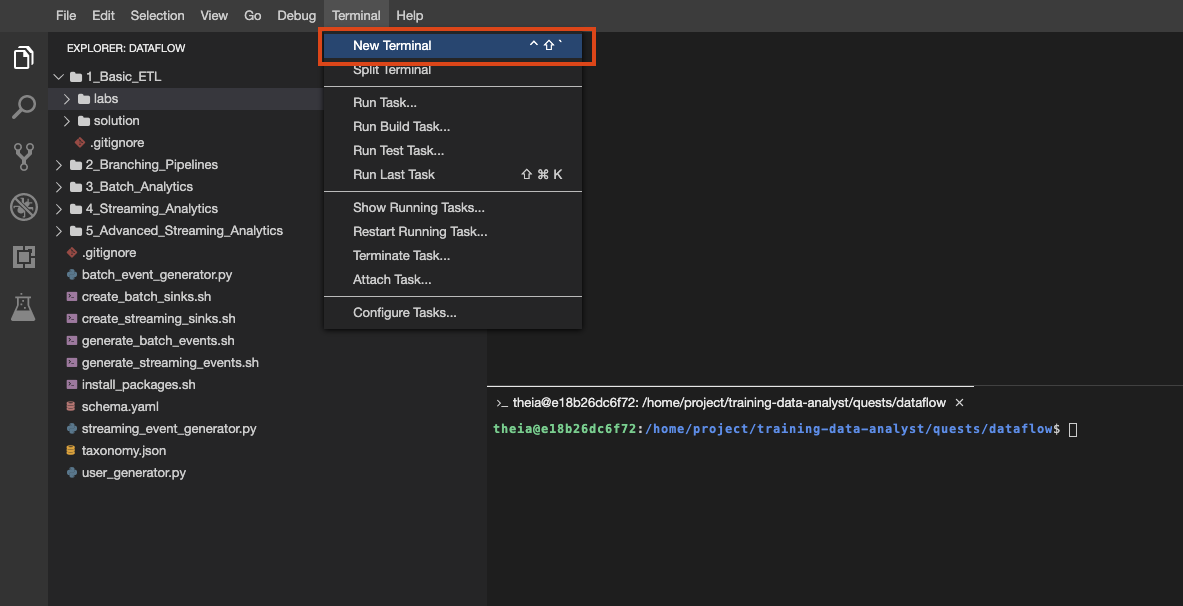Open schema.yaml file in explorer
This screenshot has width=1183, height=606.
[119, 407]
